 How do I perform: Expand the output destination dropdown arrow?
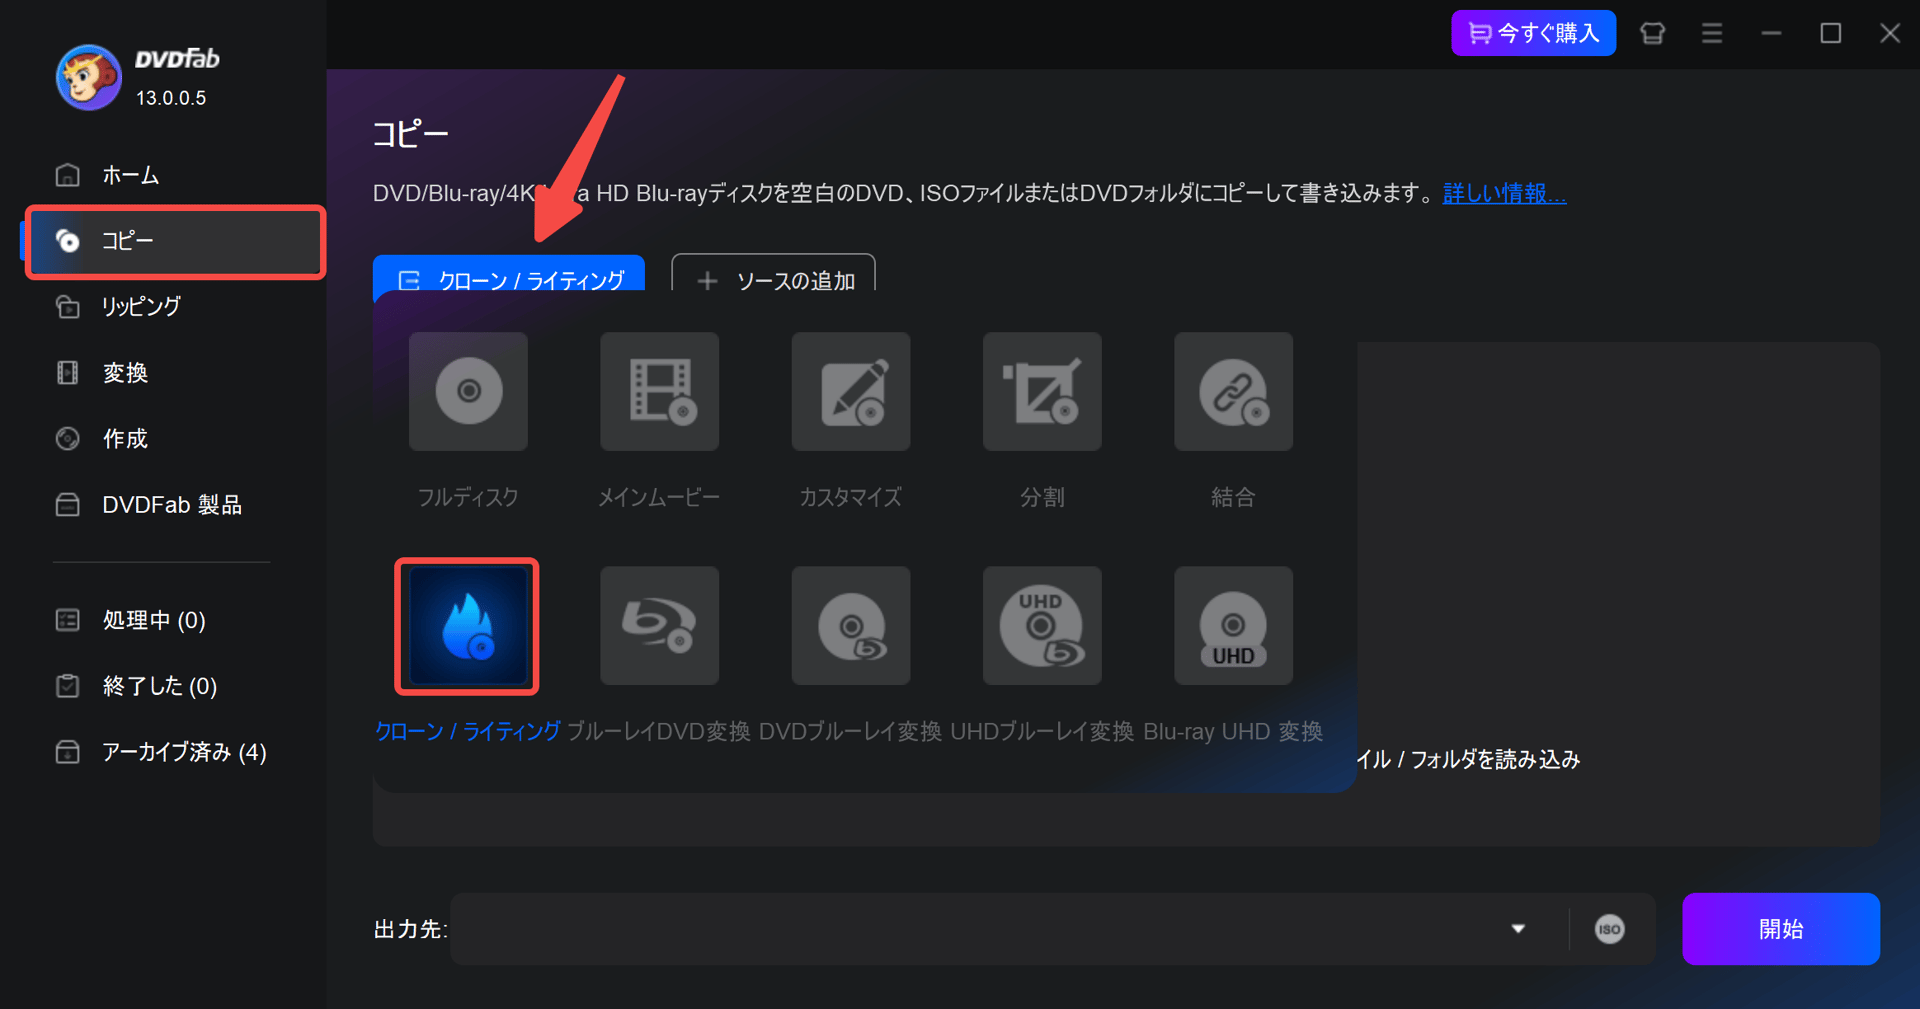[1518, 929]
